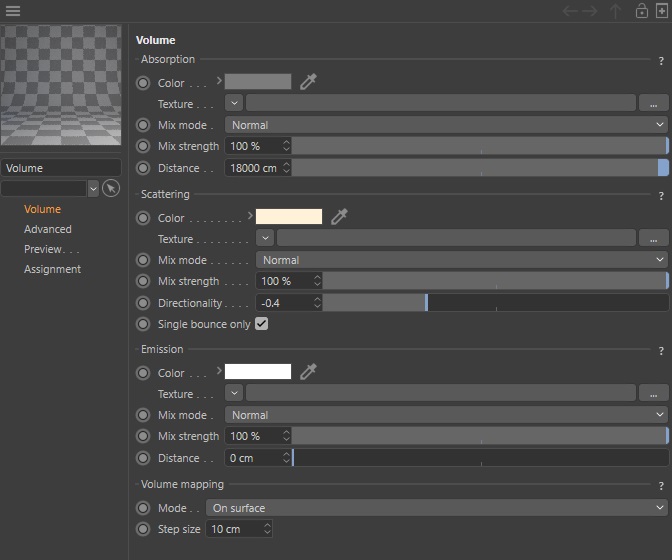672x560 pixels.
Task: Click Scattering Texture browse button
Action: 654,238
